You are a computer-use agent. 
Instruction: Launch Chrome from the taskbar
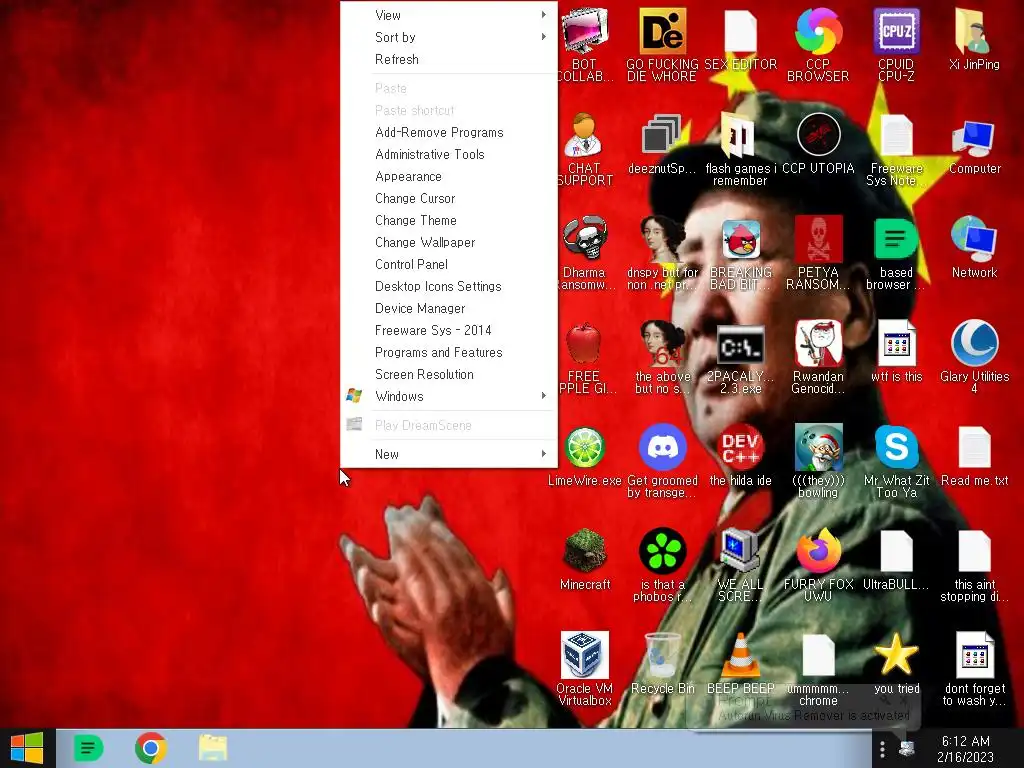coord(151,748)
